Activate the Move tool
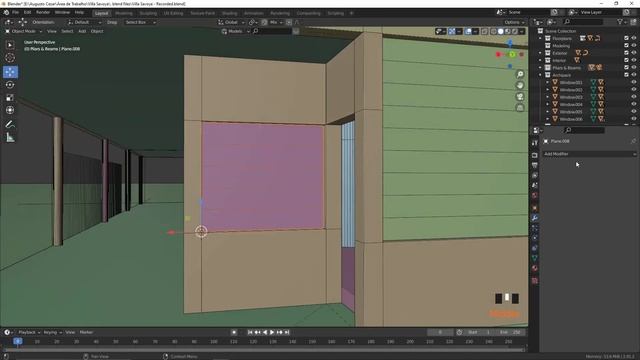This screenshot has height=360, width=640. click(10, 72)
